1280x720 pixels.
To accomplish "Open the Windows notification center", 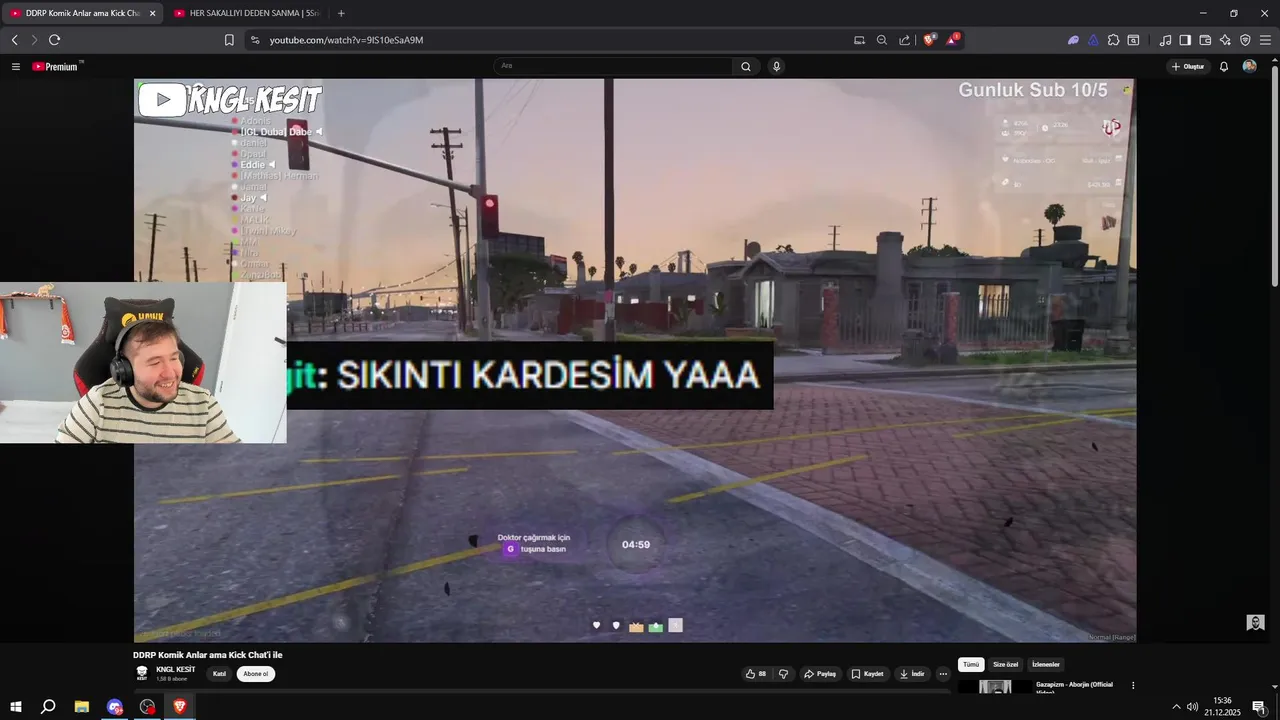I will tap(1259, 707).
